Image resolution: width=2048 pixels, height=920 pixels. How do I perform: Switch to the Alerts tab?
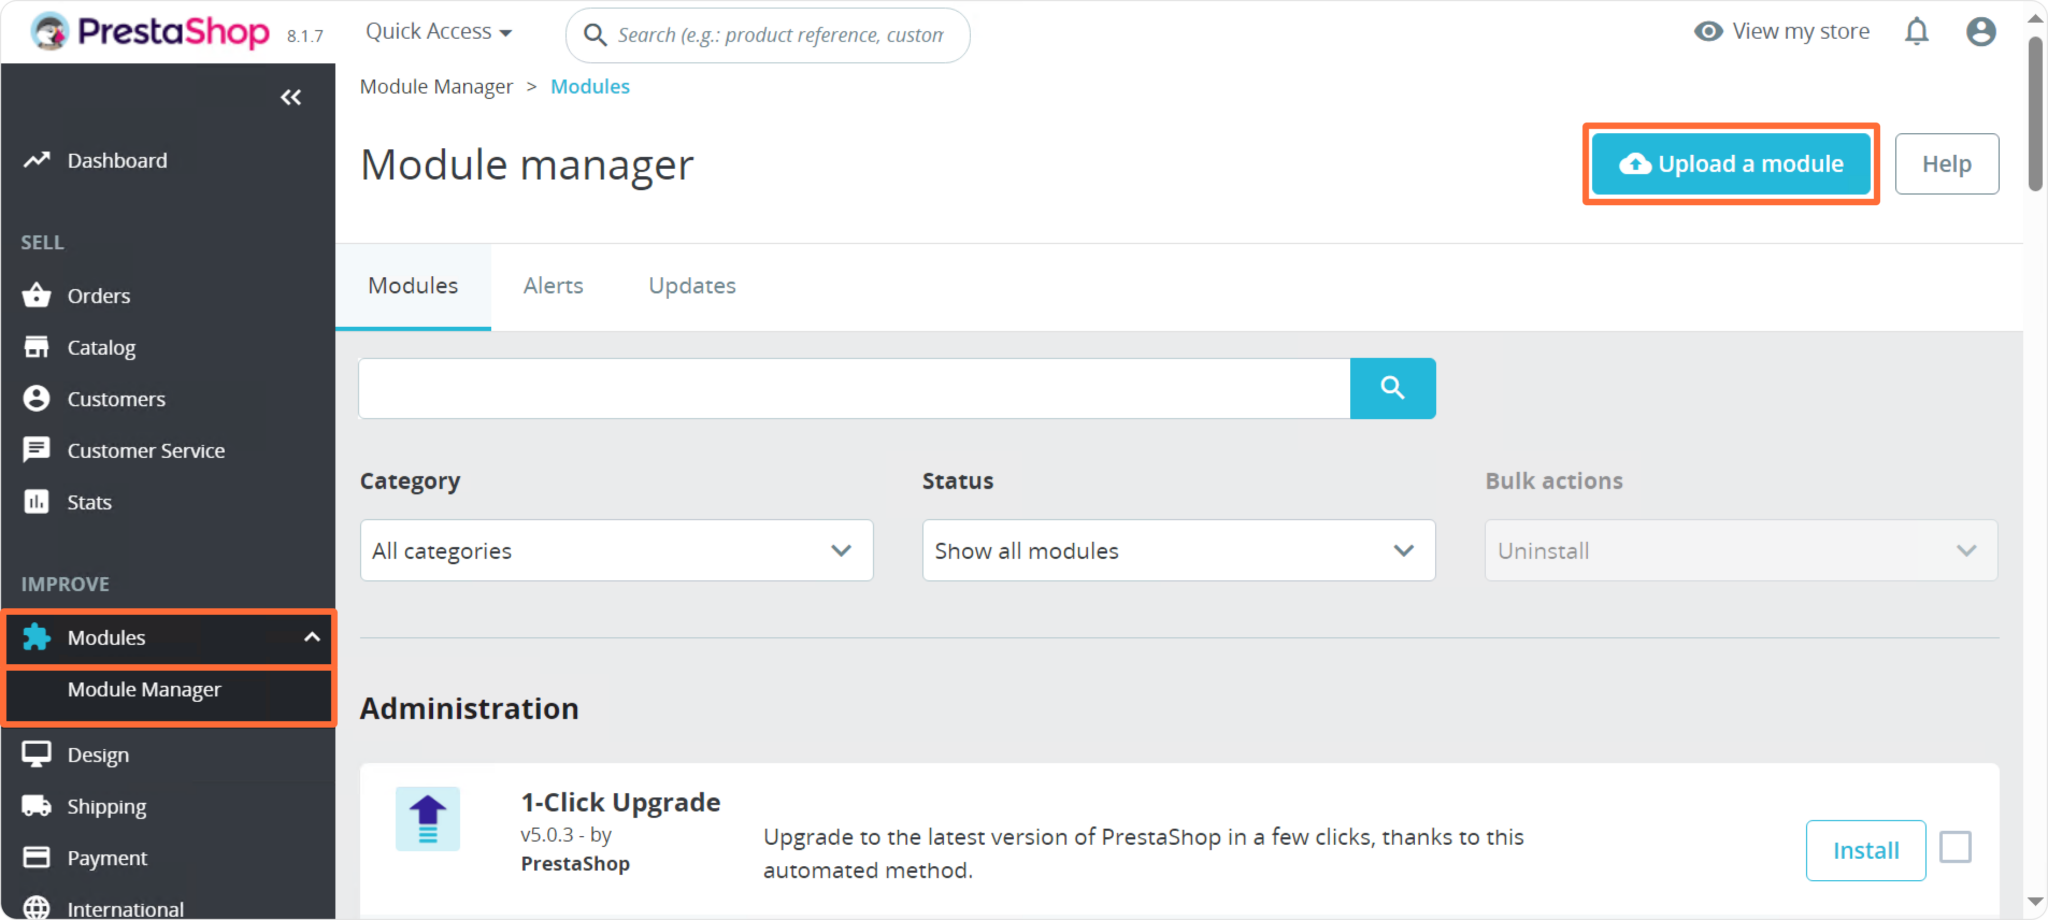(x=553, y=286)
